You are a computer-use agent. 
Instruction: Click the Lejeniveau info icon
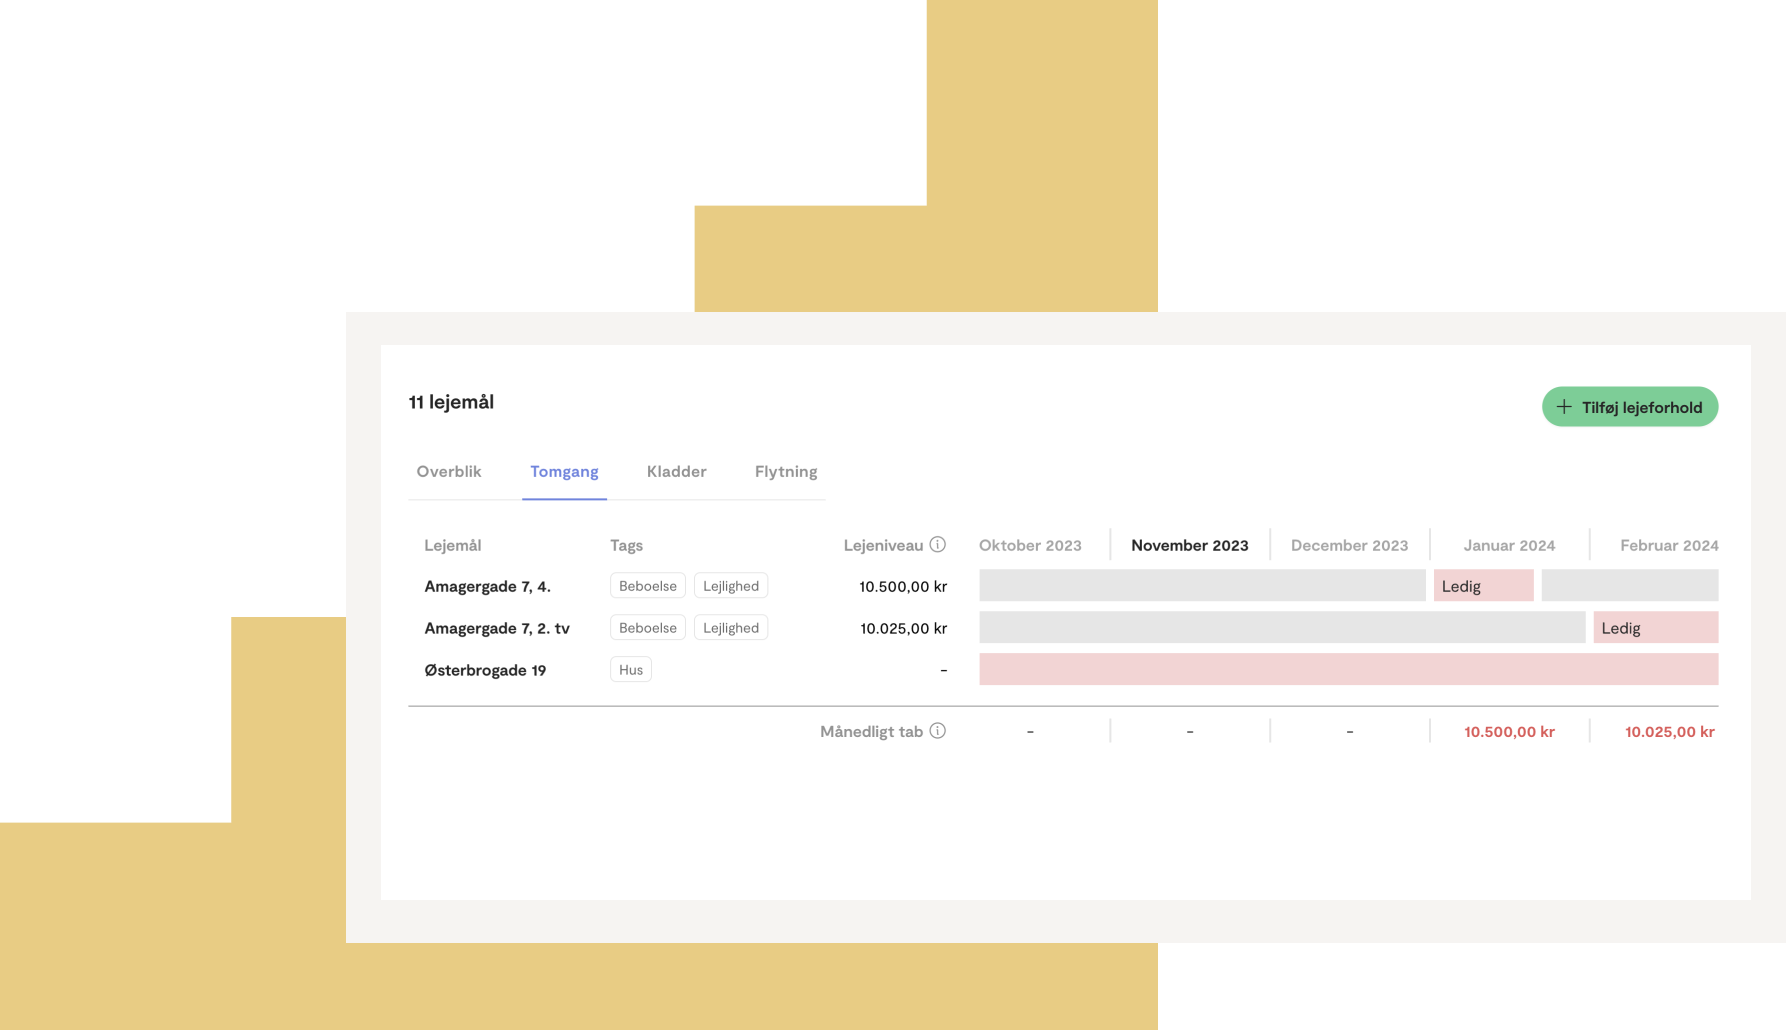click(937, 545)
